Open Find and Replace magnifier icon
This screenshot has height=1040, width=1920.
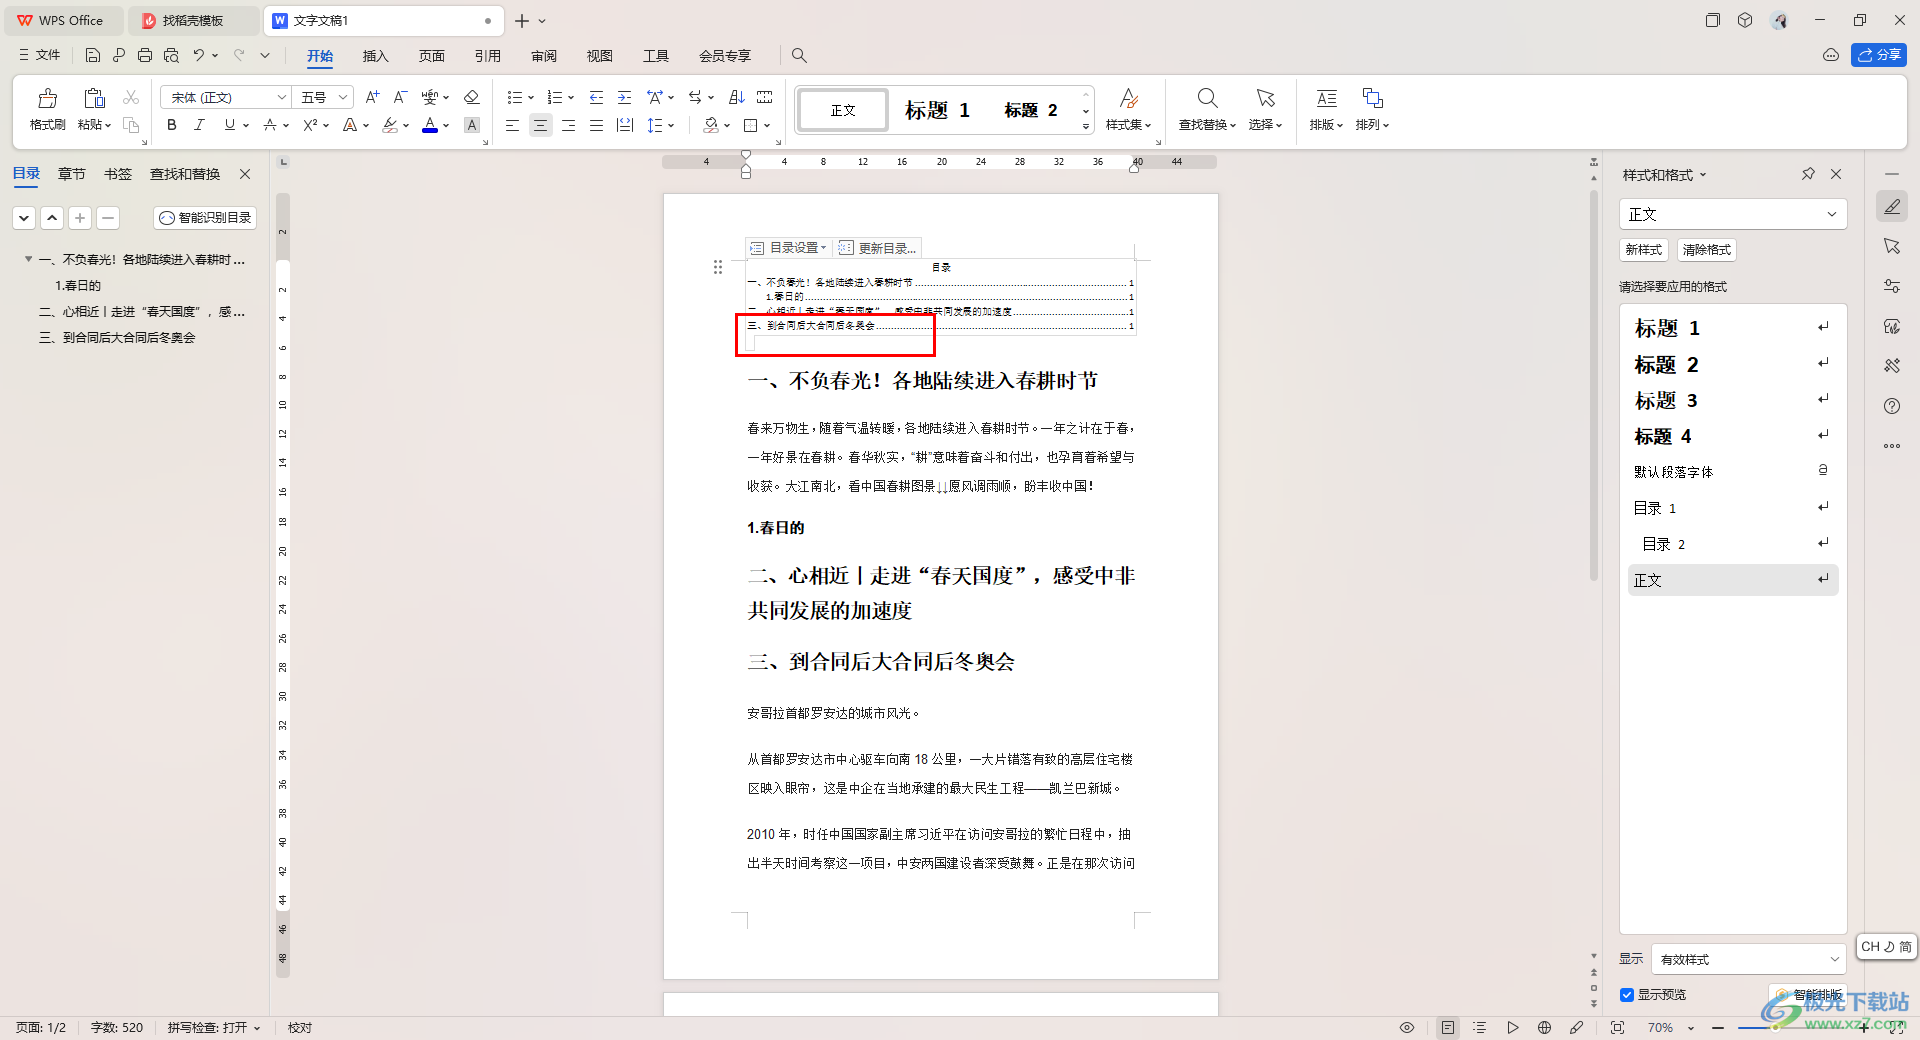tap(1207, 98)
